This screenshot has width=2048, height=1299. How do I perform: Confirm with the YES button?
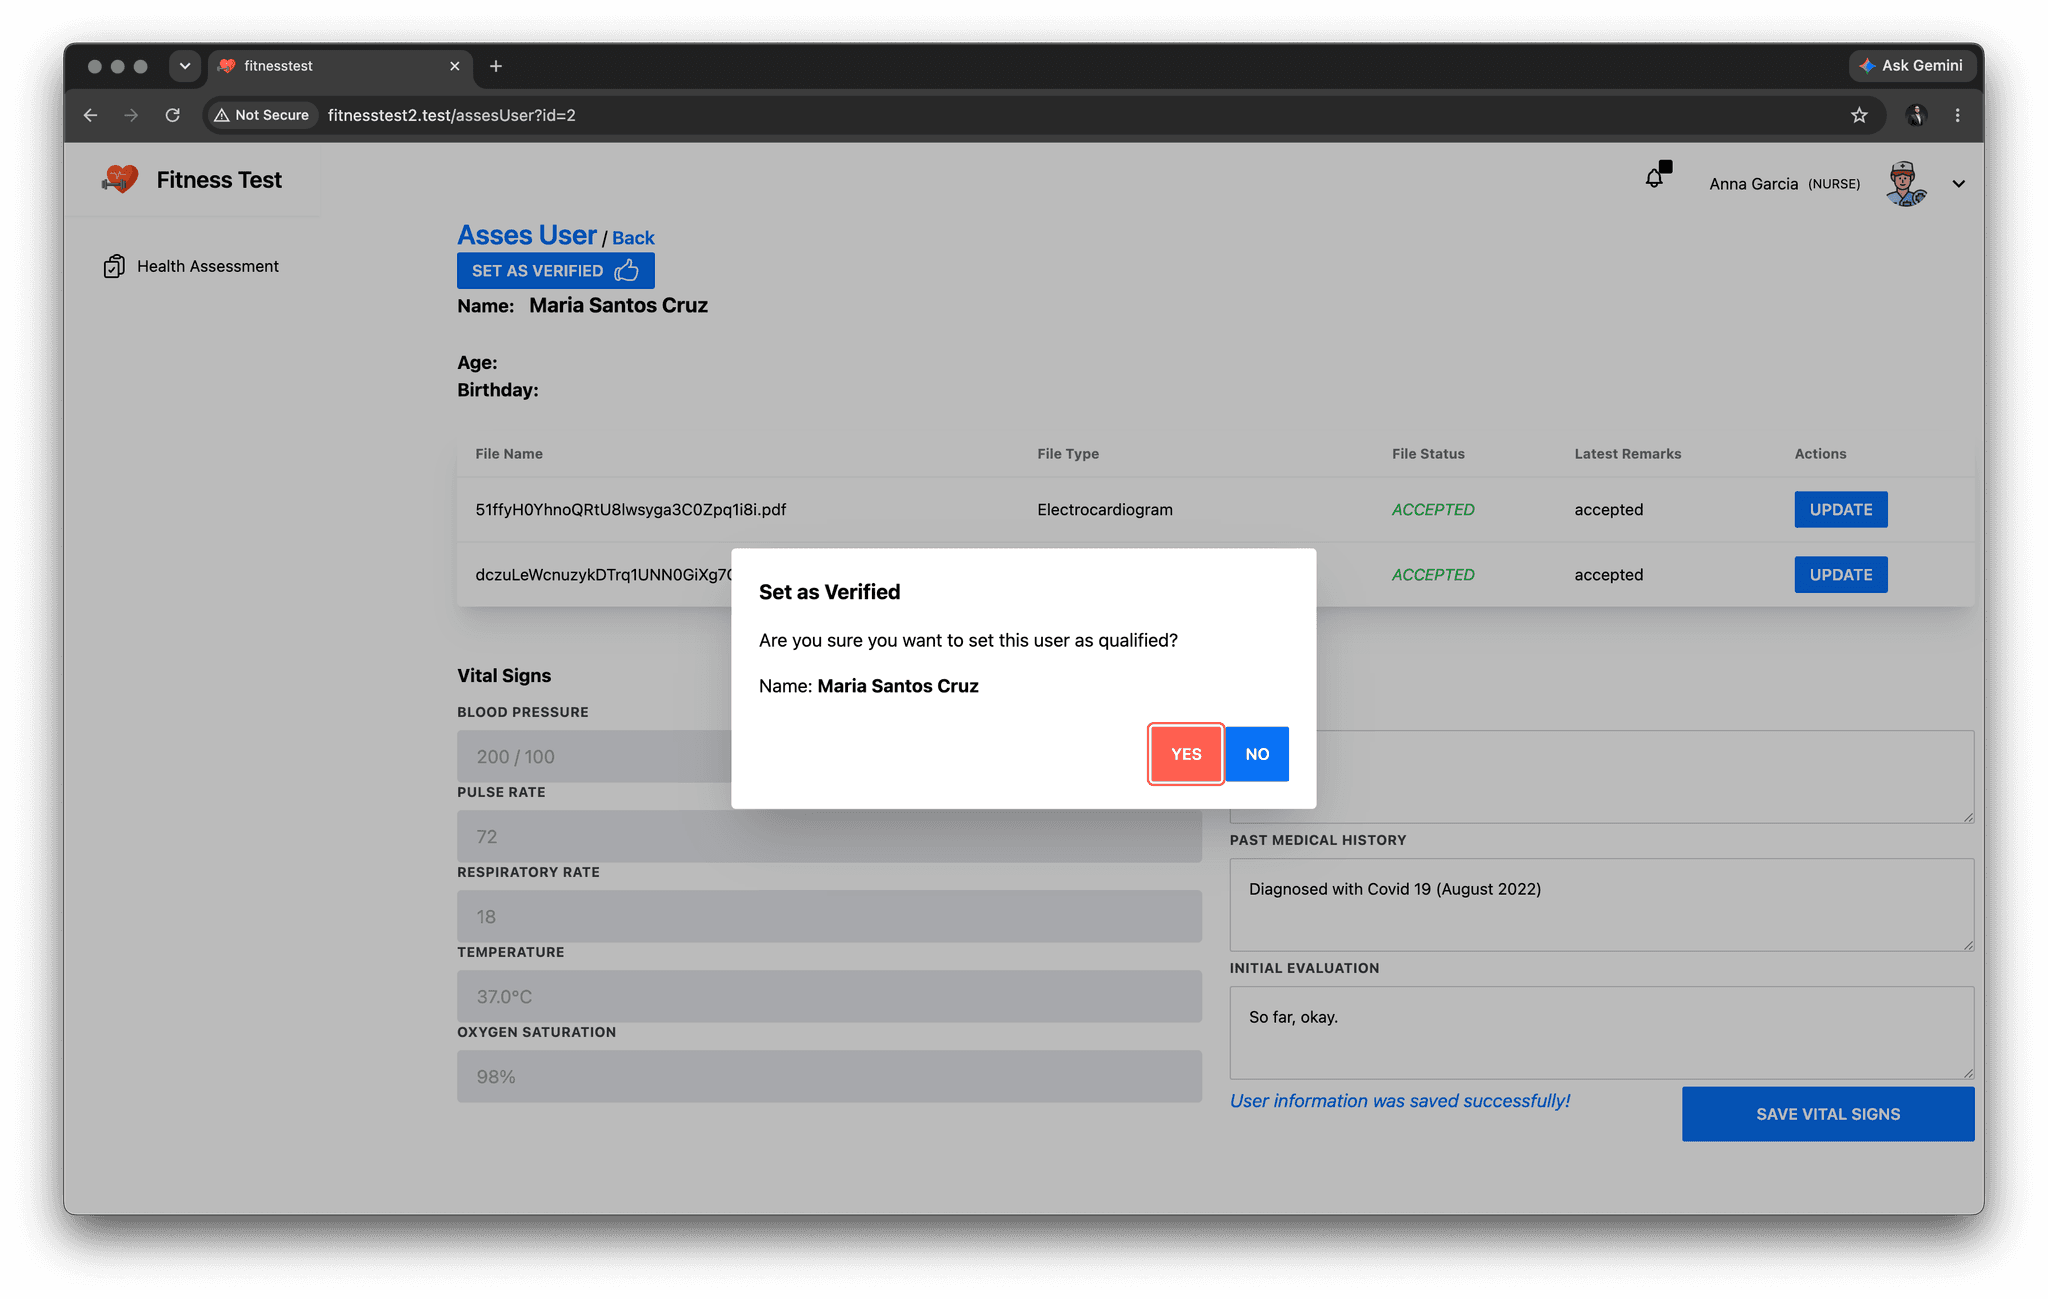coord(1186,754)
